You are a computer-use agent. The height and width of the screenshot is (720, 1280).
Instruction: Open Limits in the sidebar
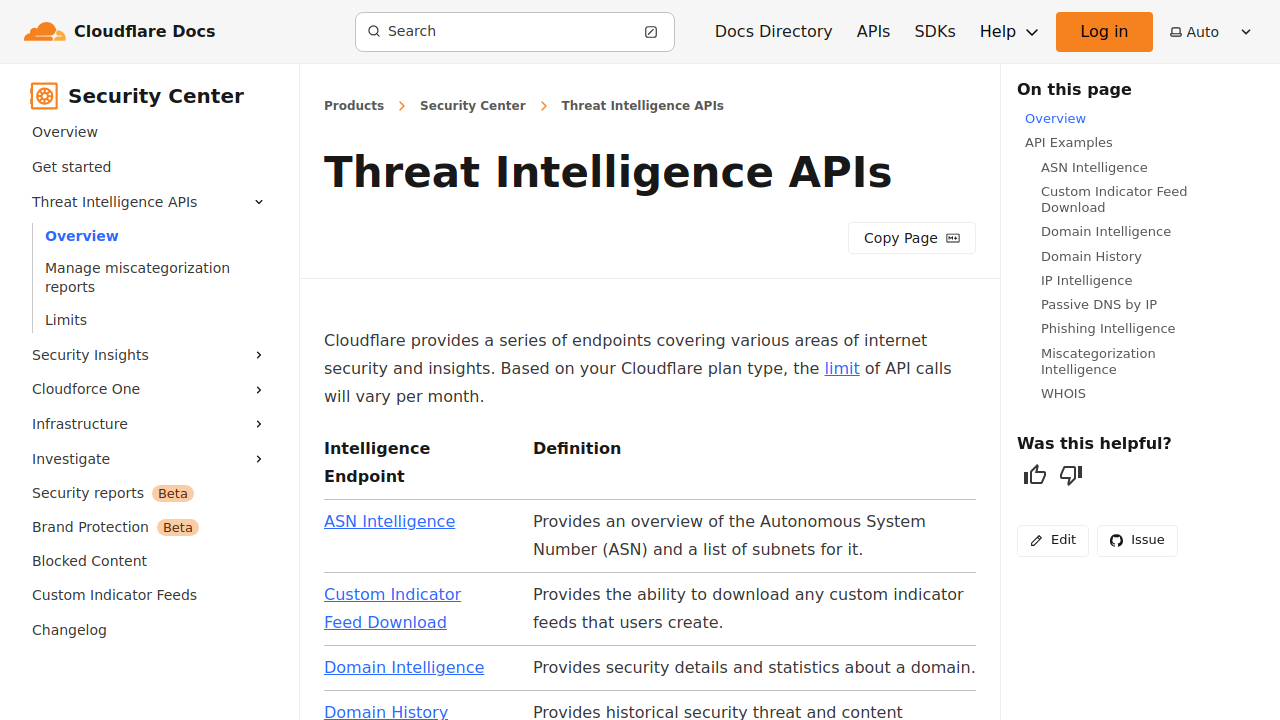coord(66,320)
